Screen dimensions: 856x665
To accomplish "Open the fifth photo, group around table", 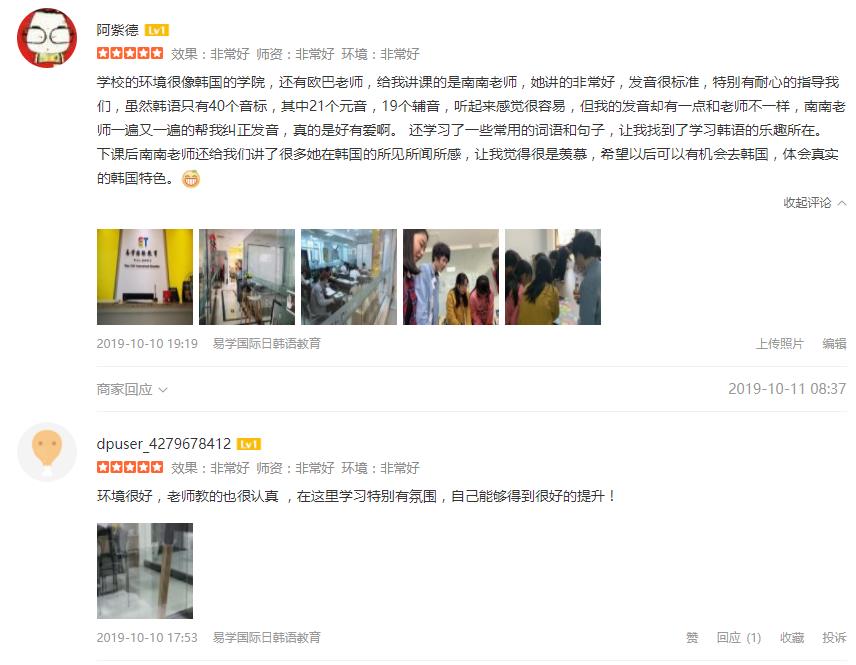I will tap(553, 277).
